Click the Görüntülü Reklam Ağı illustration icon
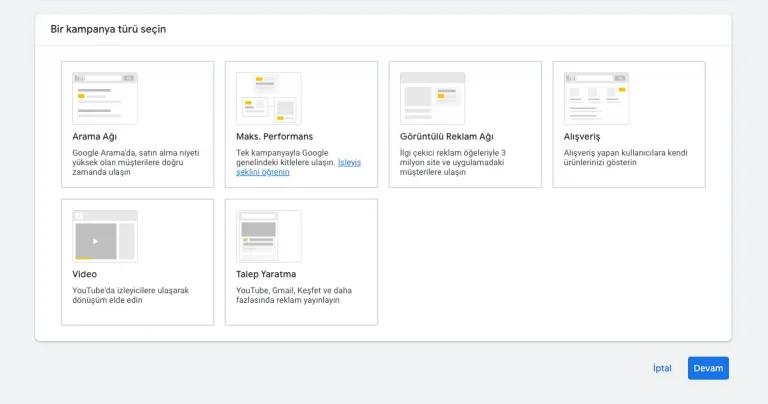This screenshot has width=768, height=404. click(x=432, y=98)
